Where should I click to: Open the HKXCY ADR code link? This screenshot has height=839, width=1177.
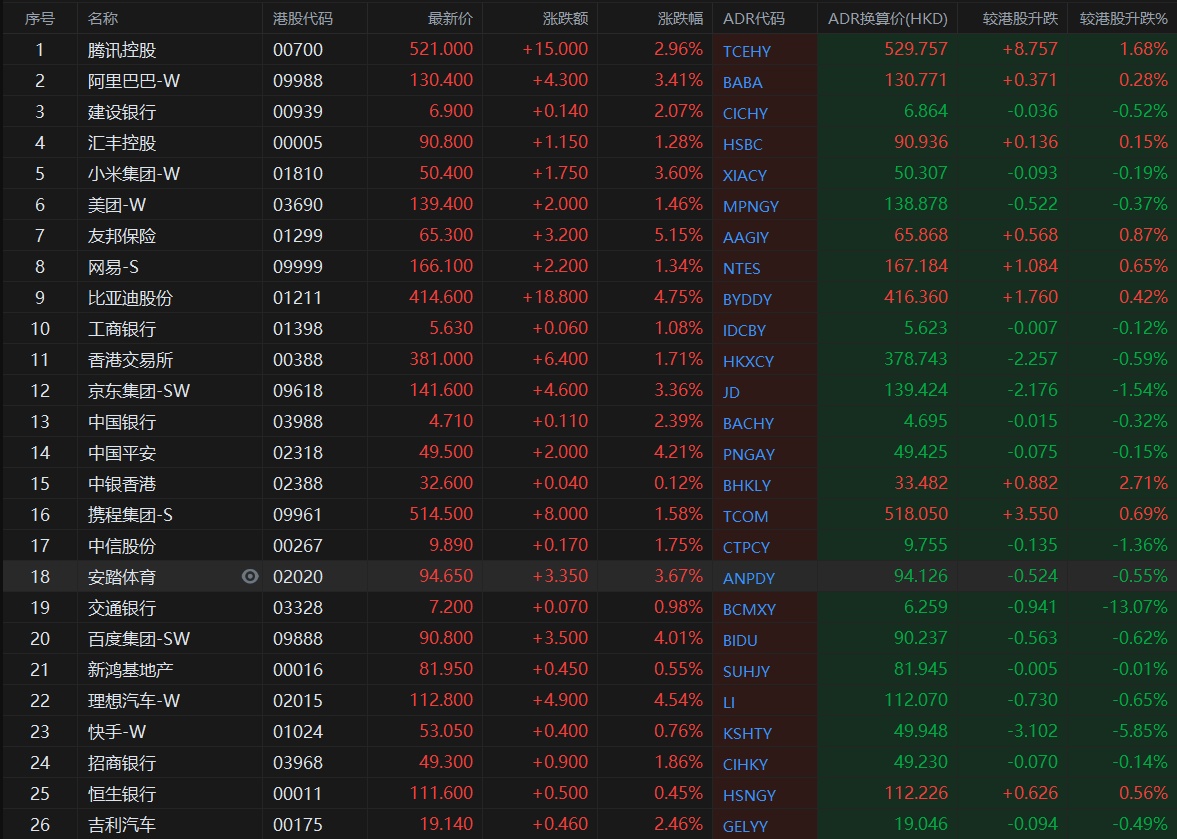(748, 361)
